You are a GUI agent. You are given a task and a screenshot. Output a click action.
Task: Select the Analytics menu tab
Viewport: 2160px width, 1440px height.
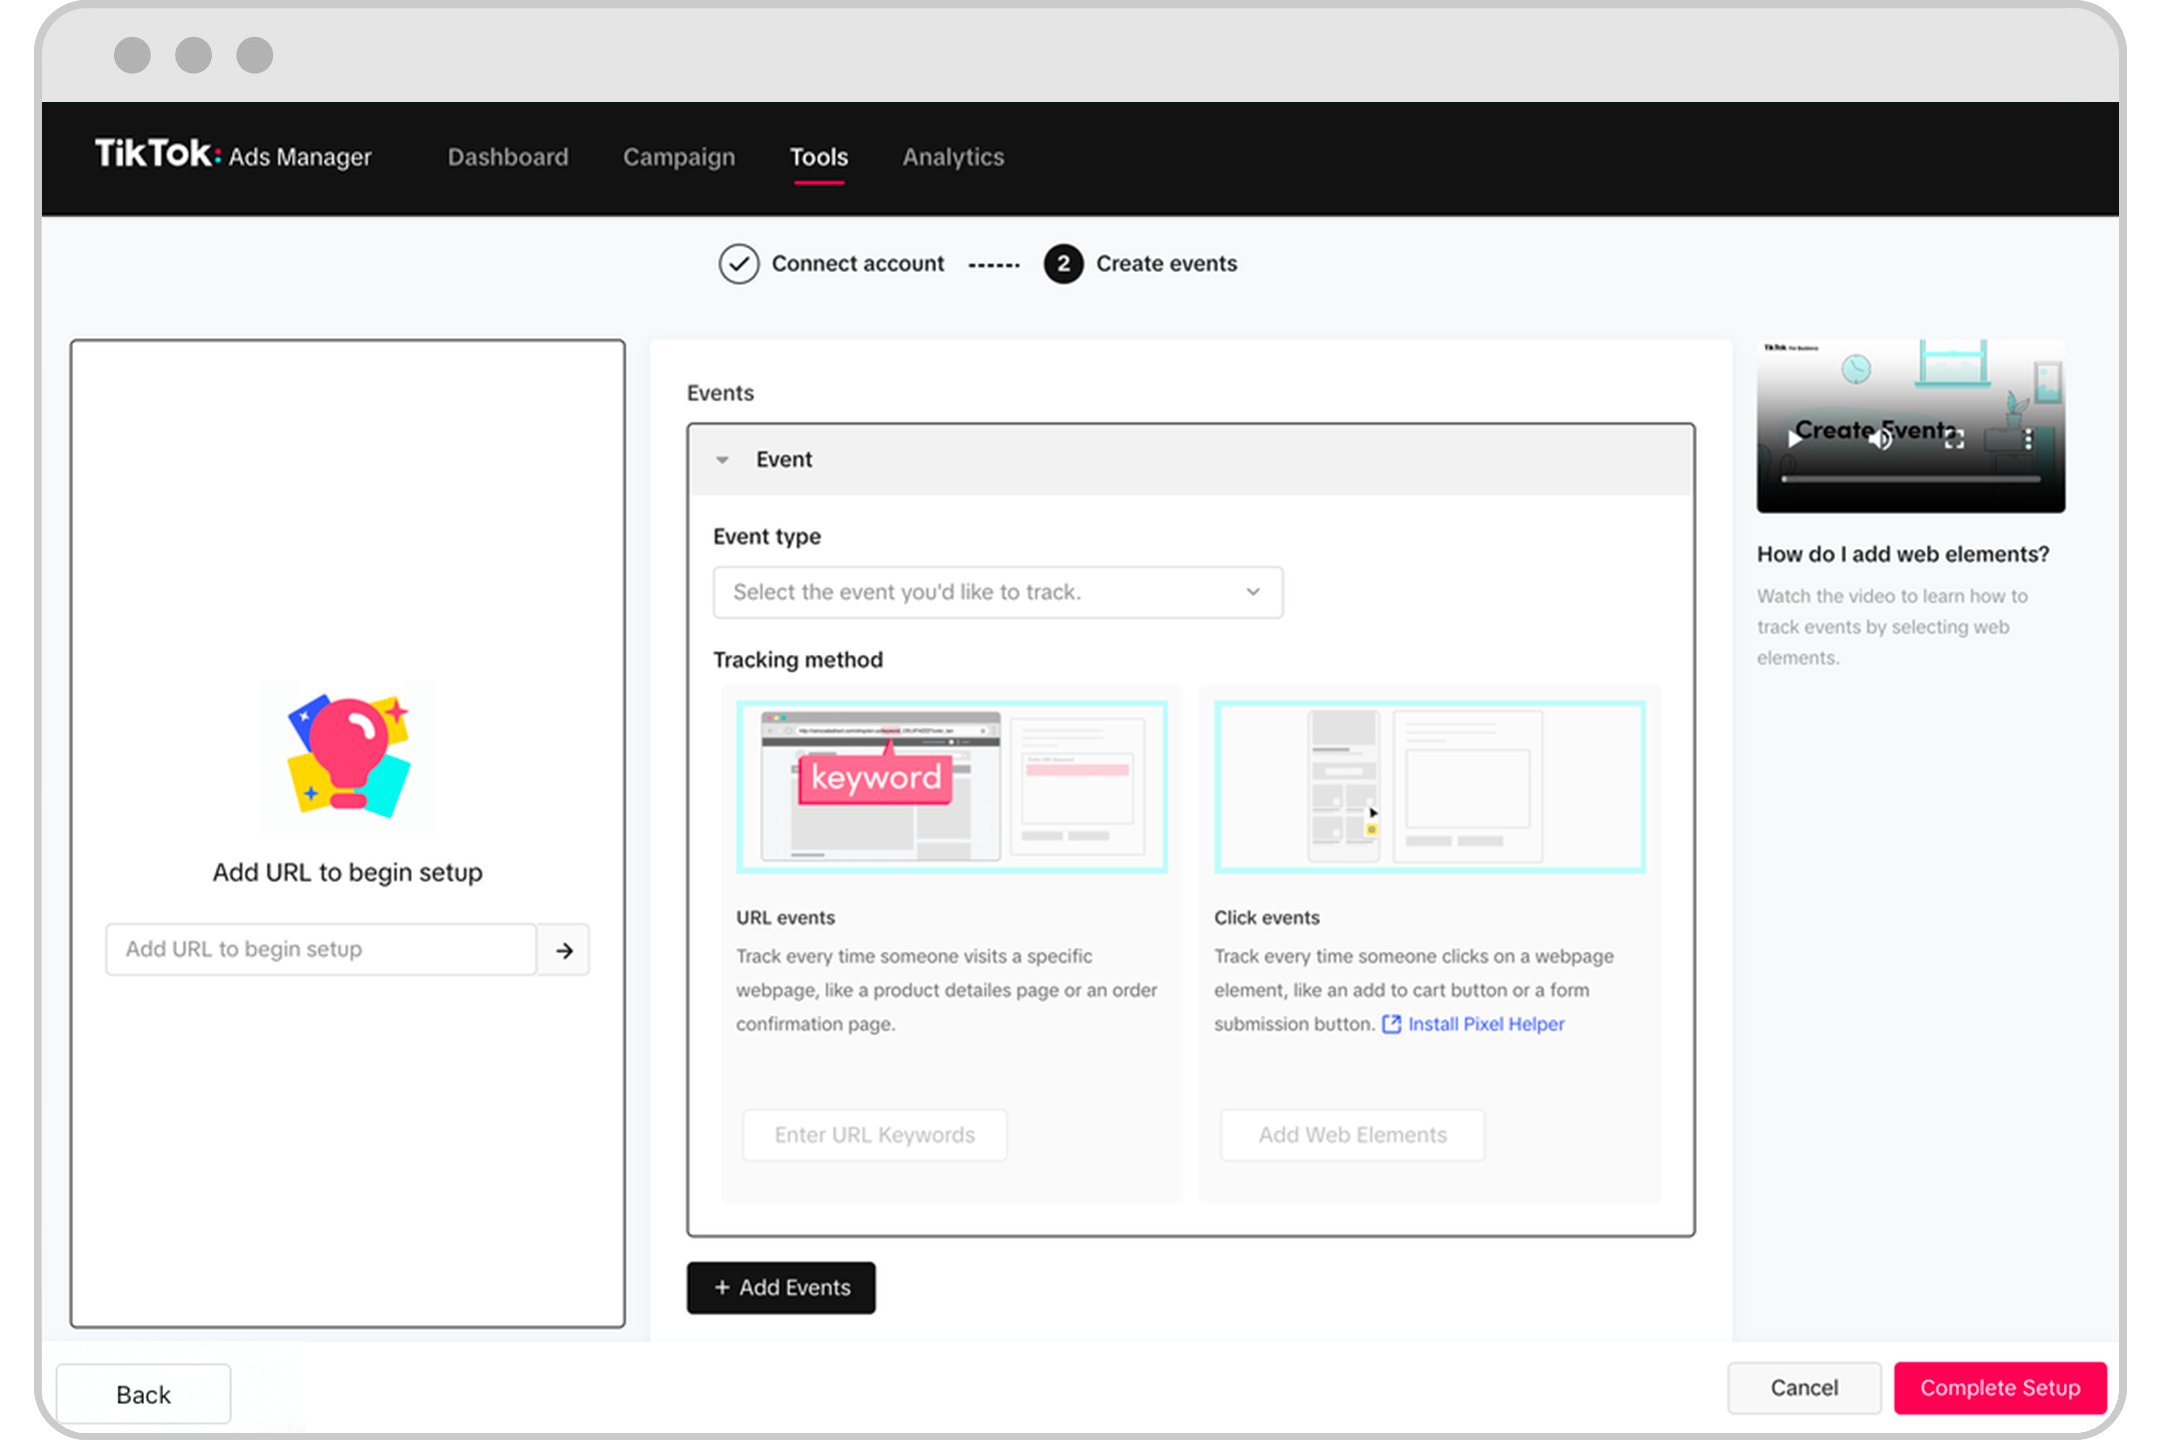click(951, 158)
